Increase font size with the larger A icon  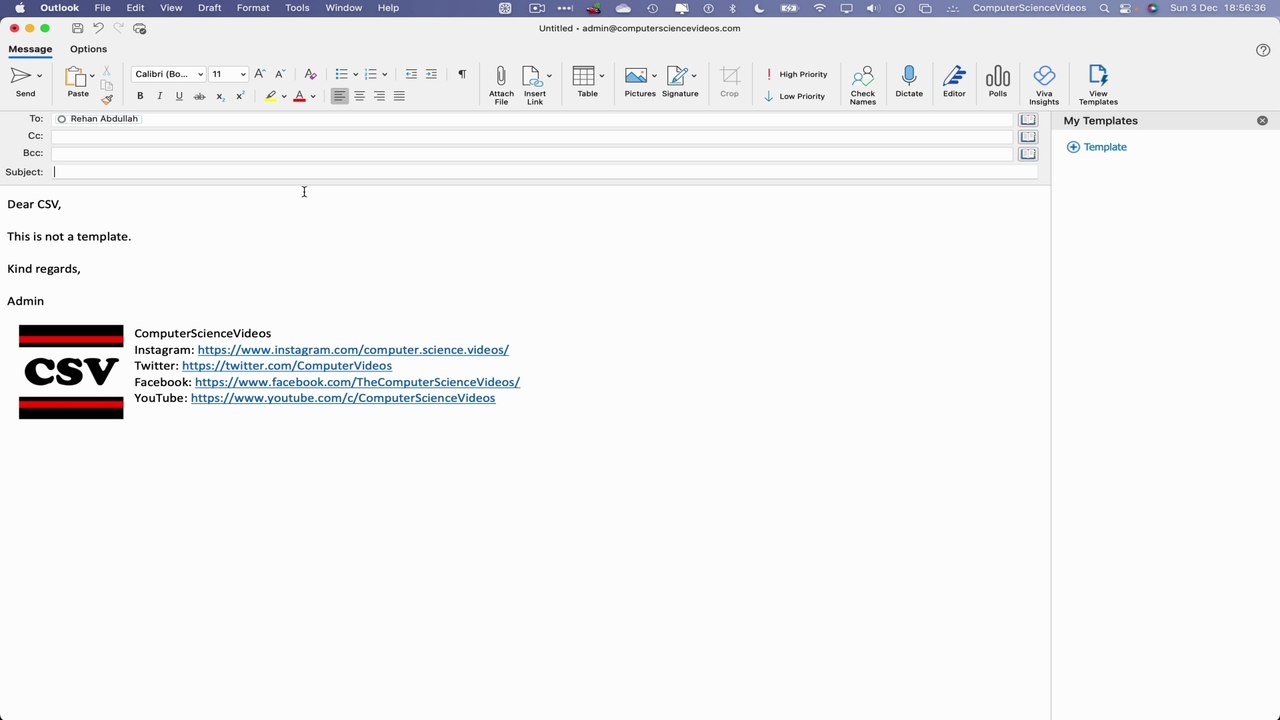tap(260, 74)
